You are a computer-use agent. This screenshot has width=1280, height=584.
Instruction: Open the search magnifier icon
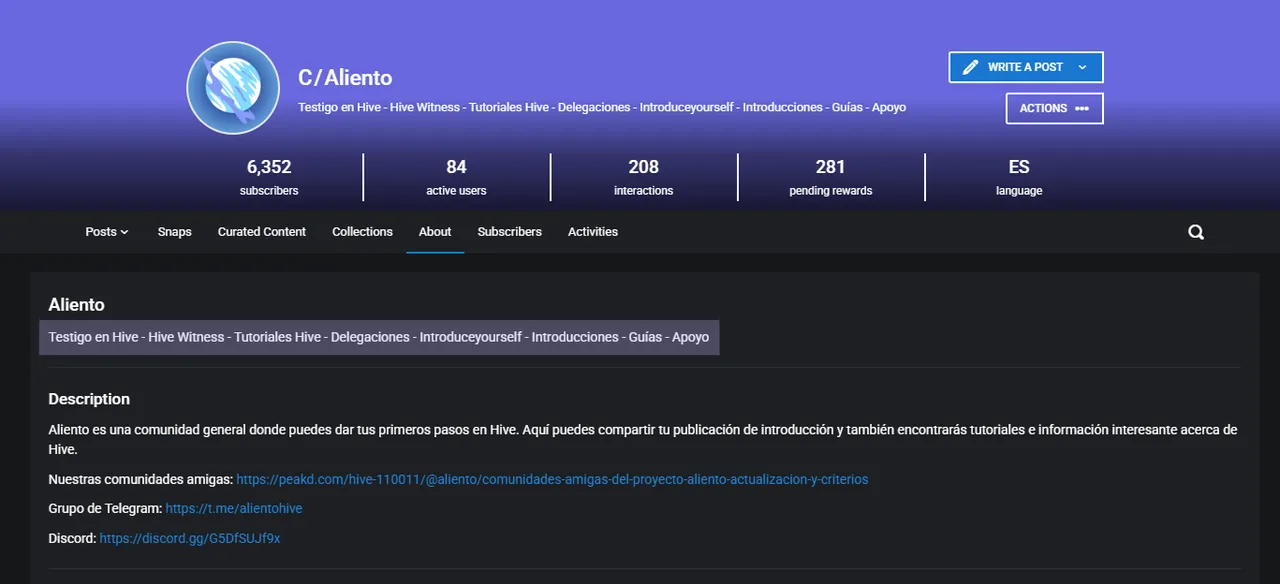1196,232
